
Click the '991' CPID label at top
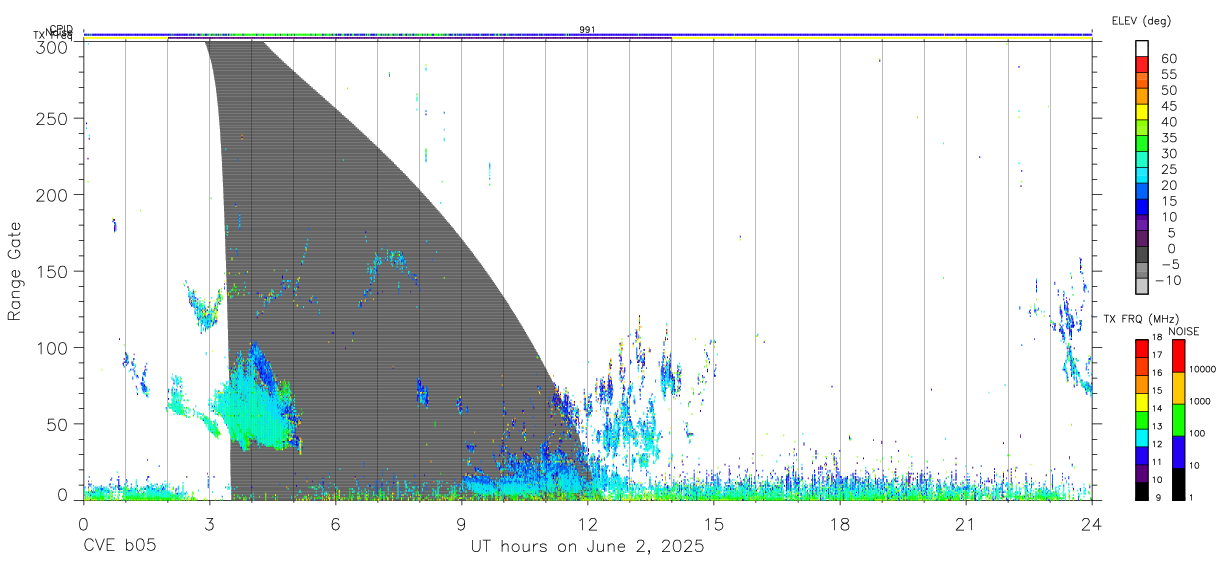coord(587,30)
